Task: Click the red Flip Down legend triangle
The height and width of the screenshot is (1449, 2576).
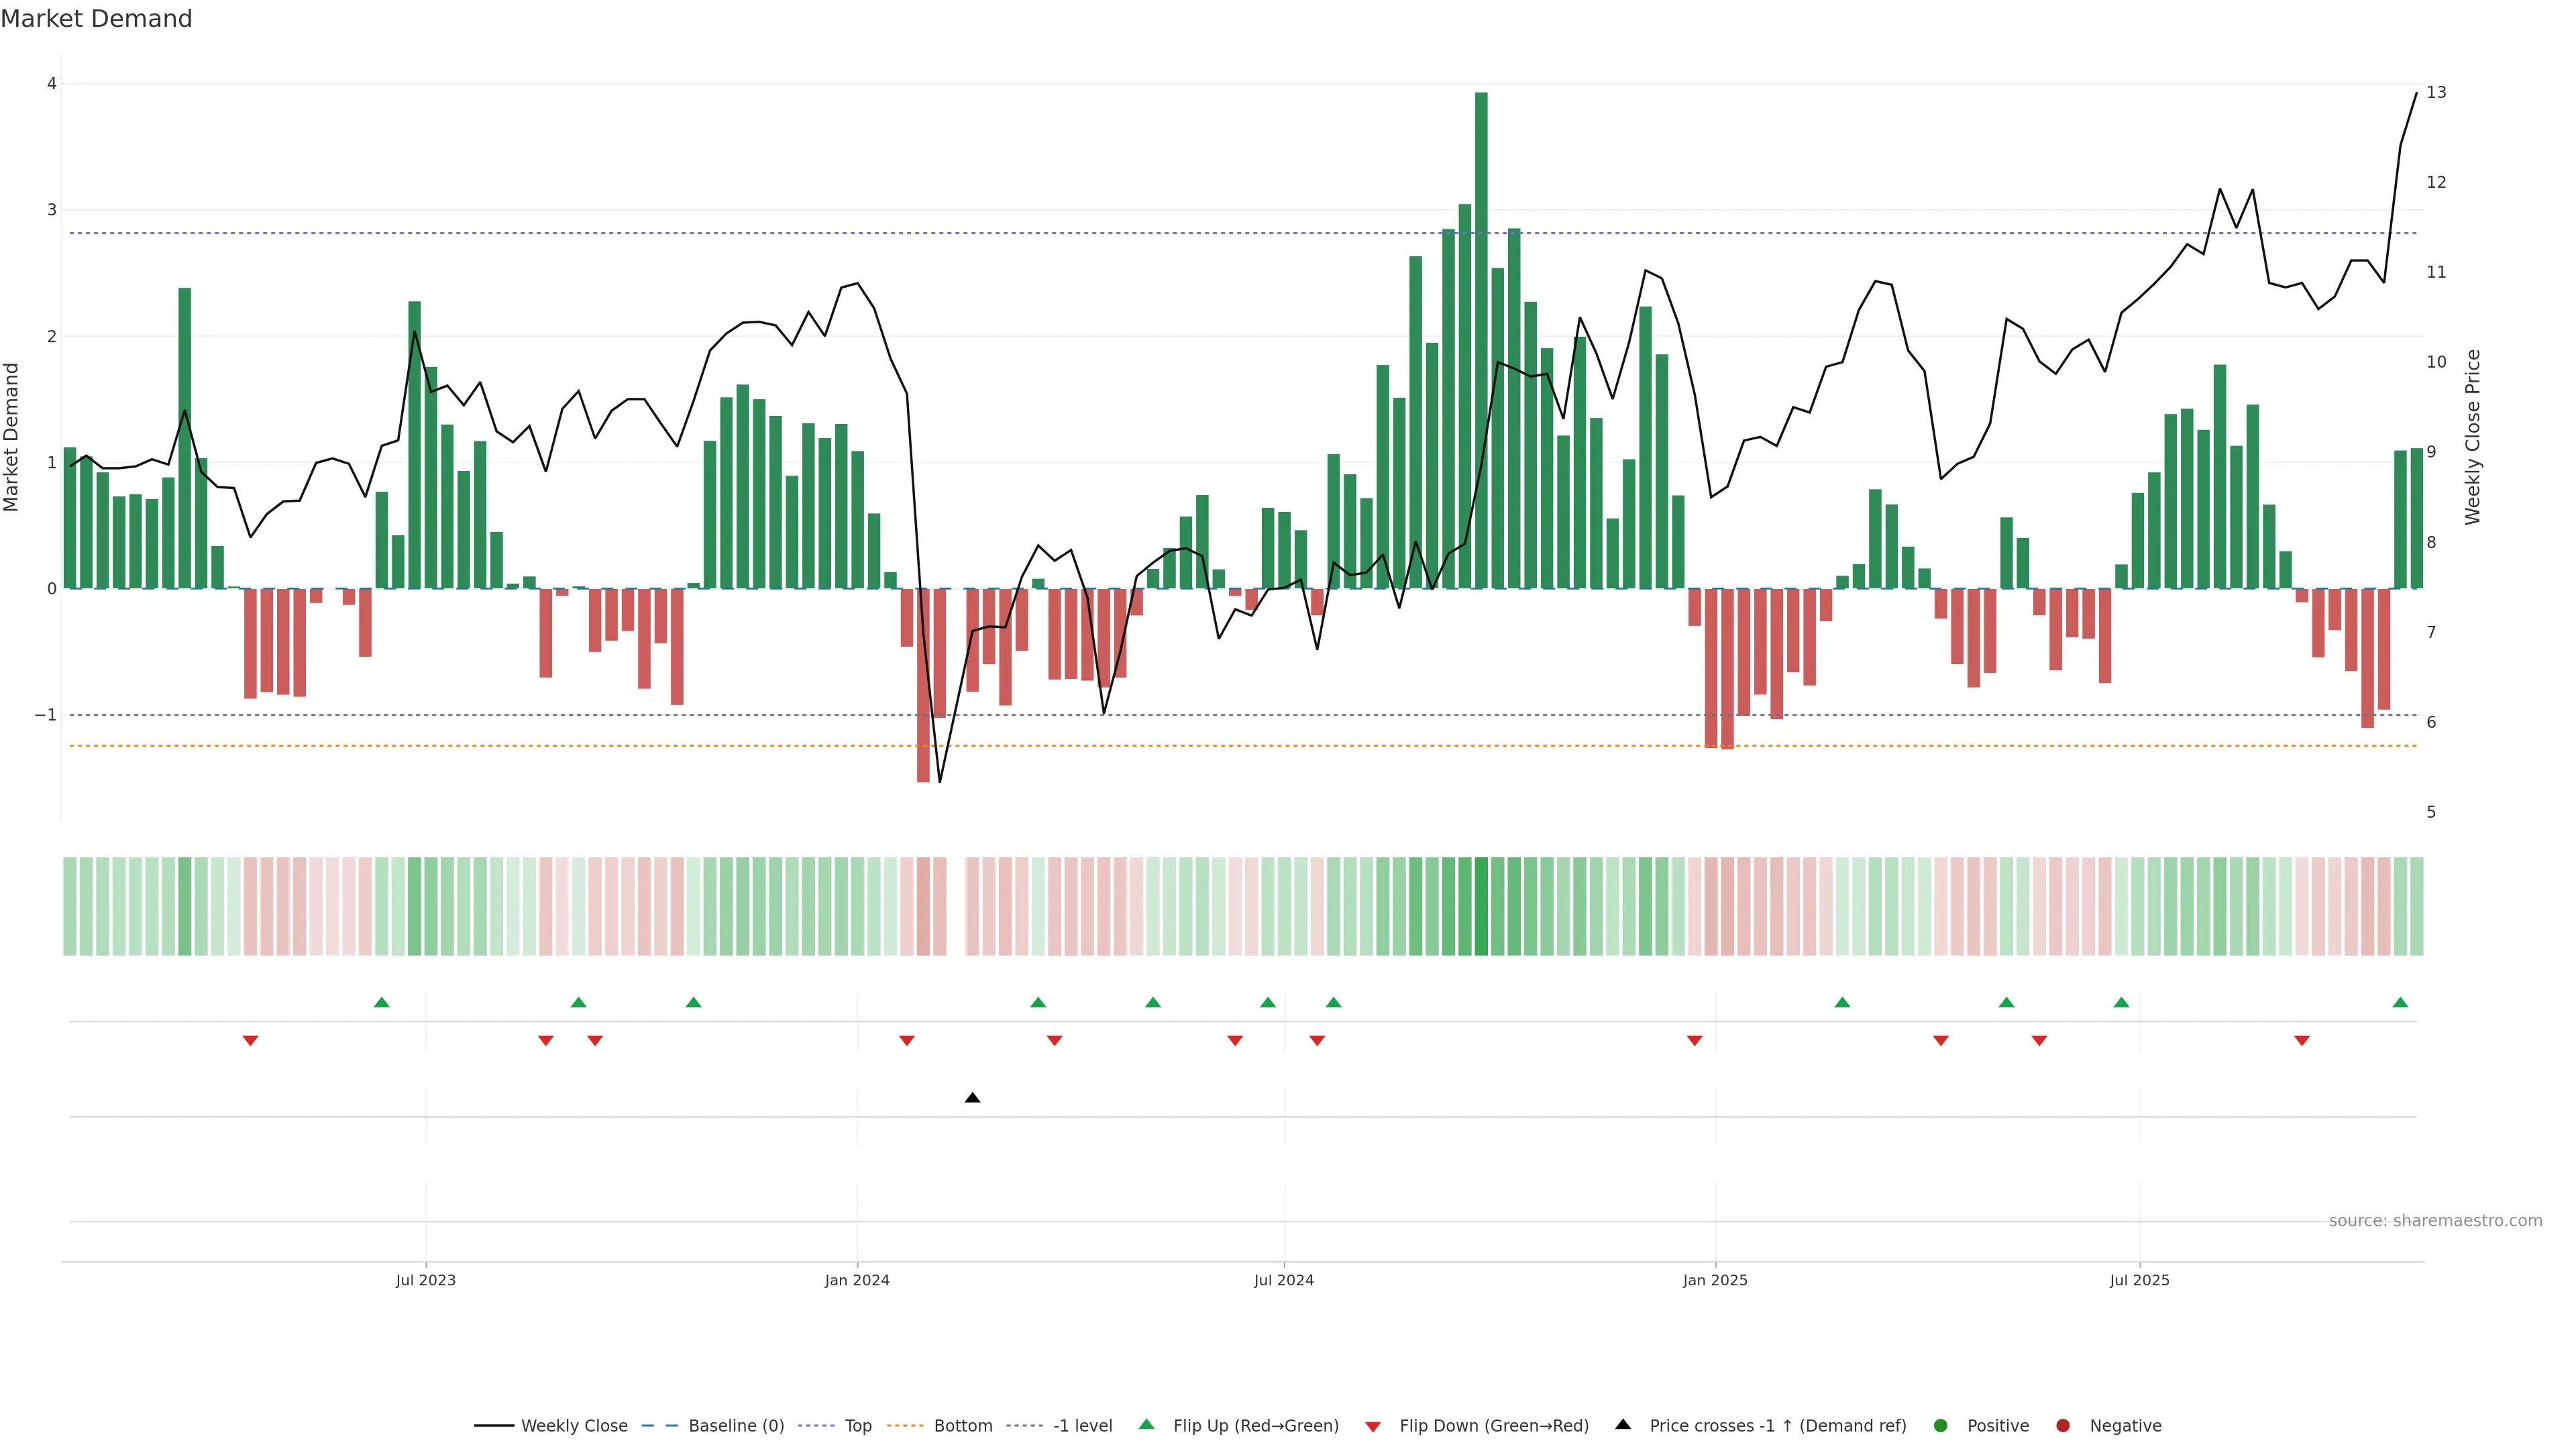Action: [1373, 1426]
